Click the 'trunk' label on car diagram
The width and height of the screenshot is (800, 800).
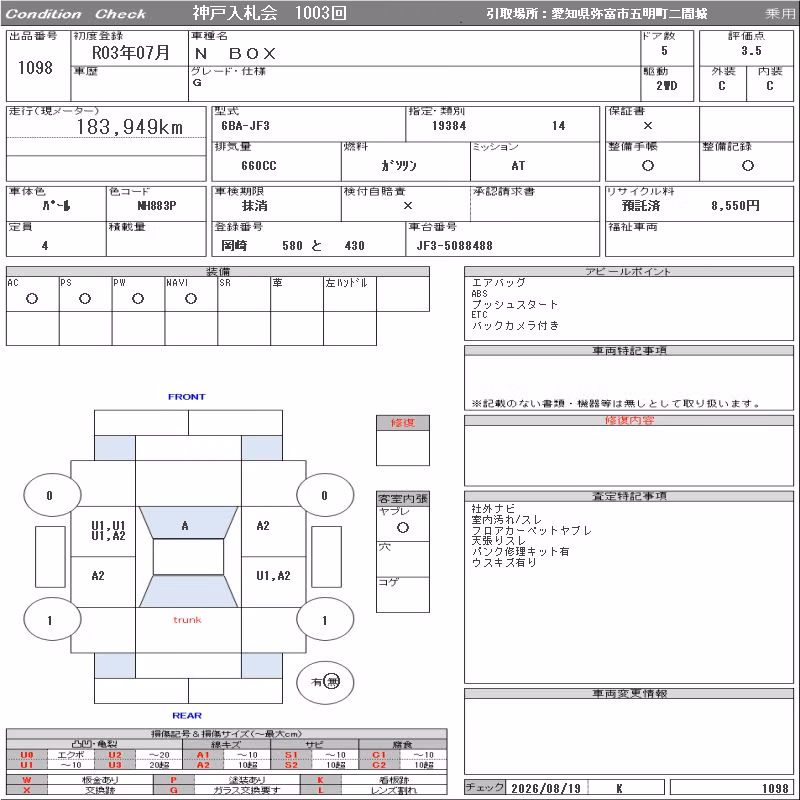coord(187,620)
